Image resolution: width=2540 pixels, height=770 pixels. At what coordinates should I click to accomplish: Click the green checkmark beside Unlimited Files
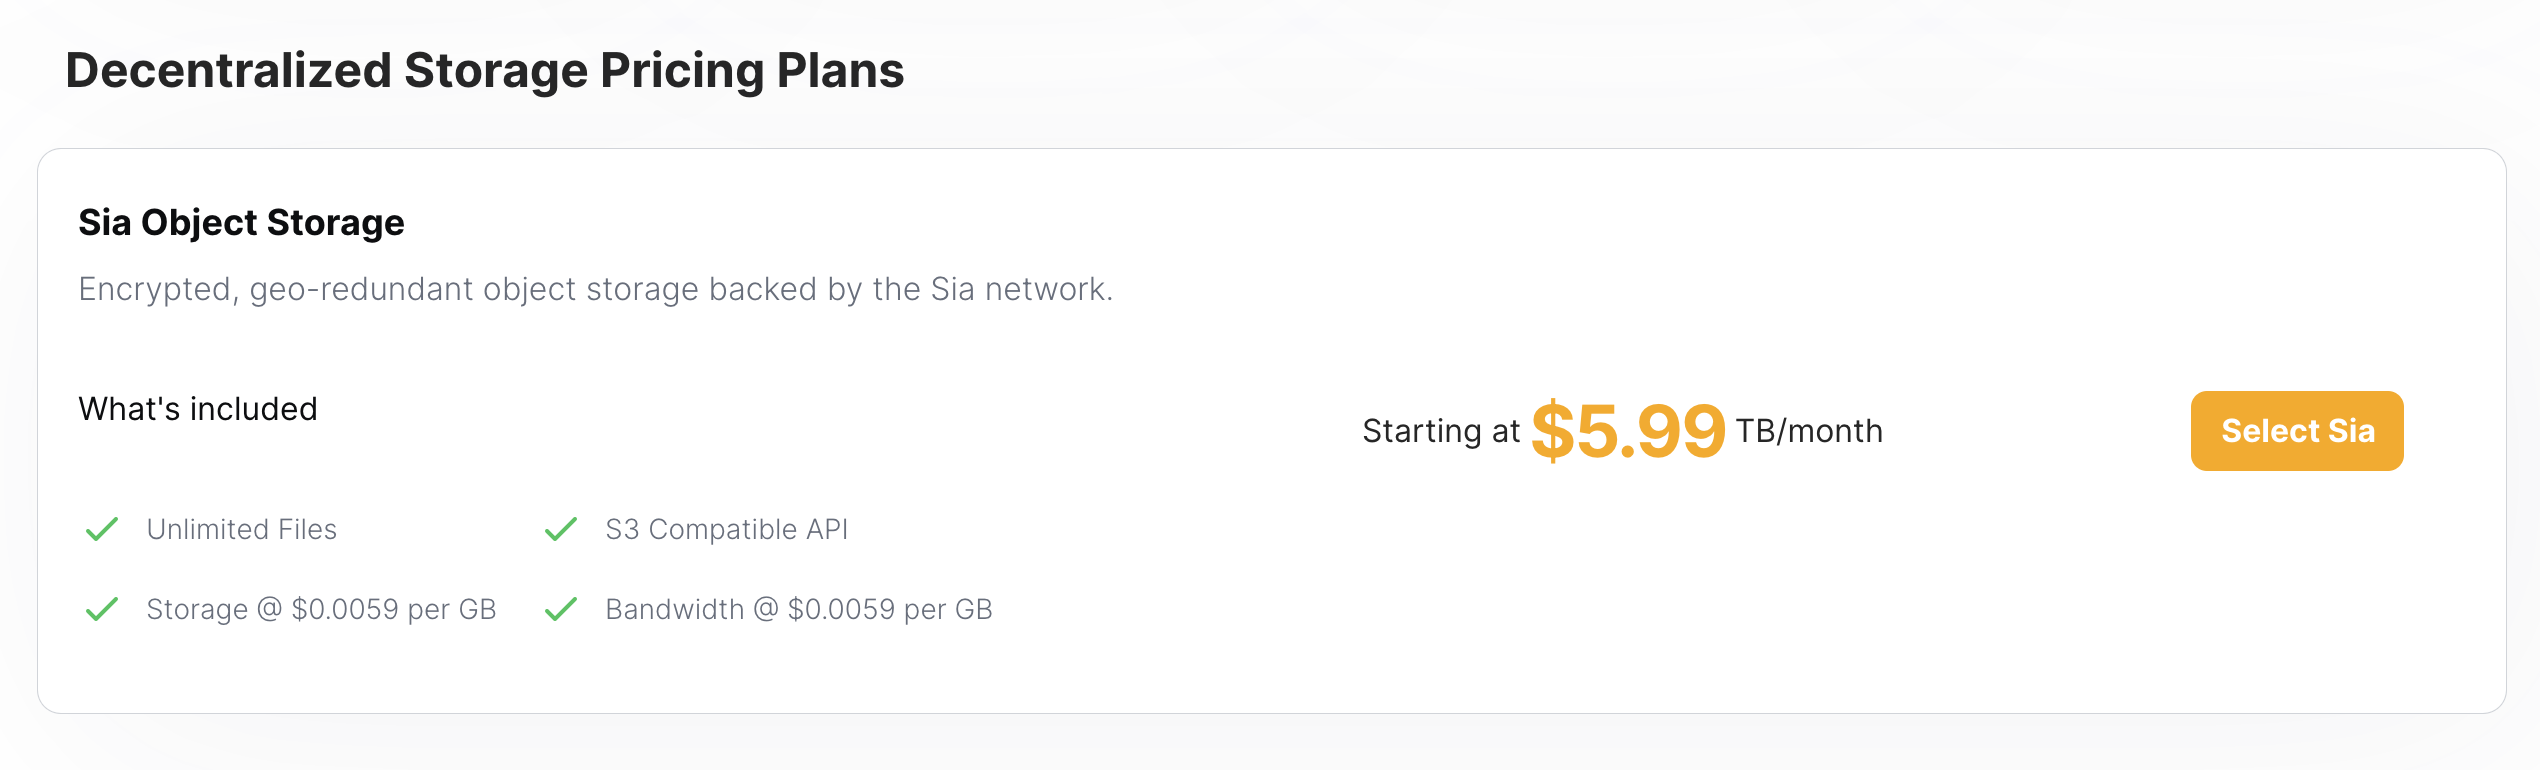click(x=101, y=530)
